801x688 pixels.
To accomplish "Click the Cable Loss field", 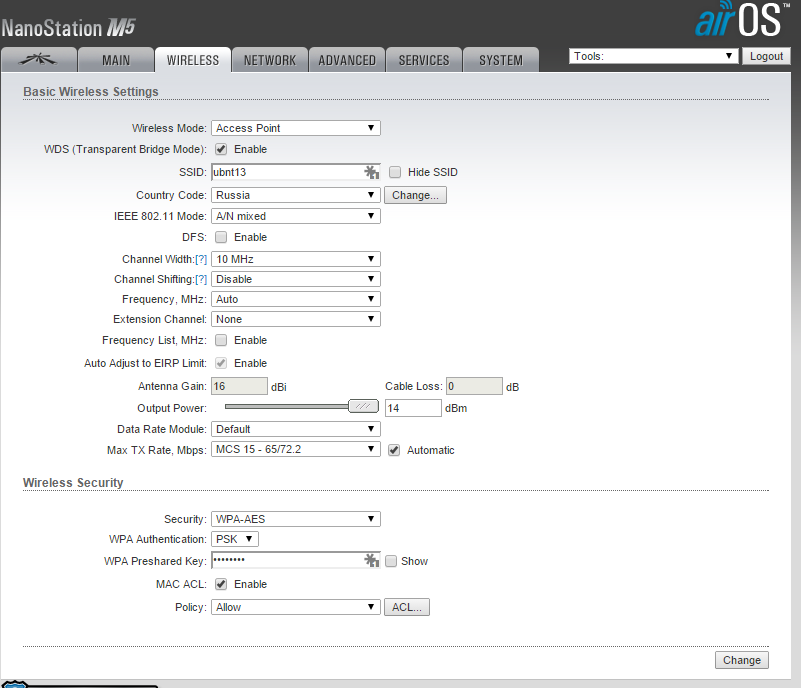I will click(x=474, y=386).
